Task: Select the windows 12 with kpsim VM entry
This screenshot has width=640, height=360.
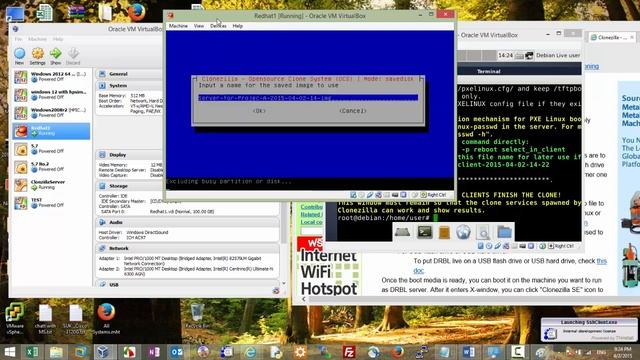Action: coord(51,95)
